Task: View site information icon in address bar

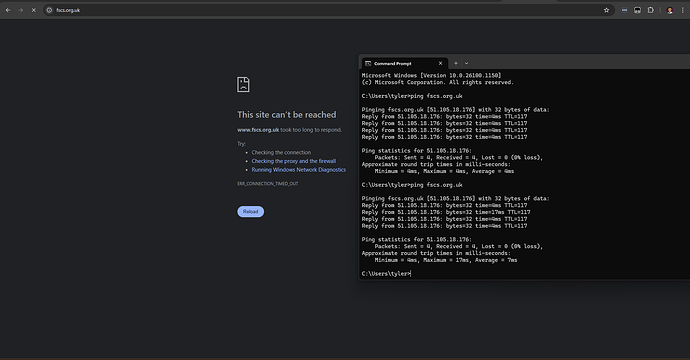Action: tap(49, 10)
